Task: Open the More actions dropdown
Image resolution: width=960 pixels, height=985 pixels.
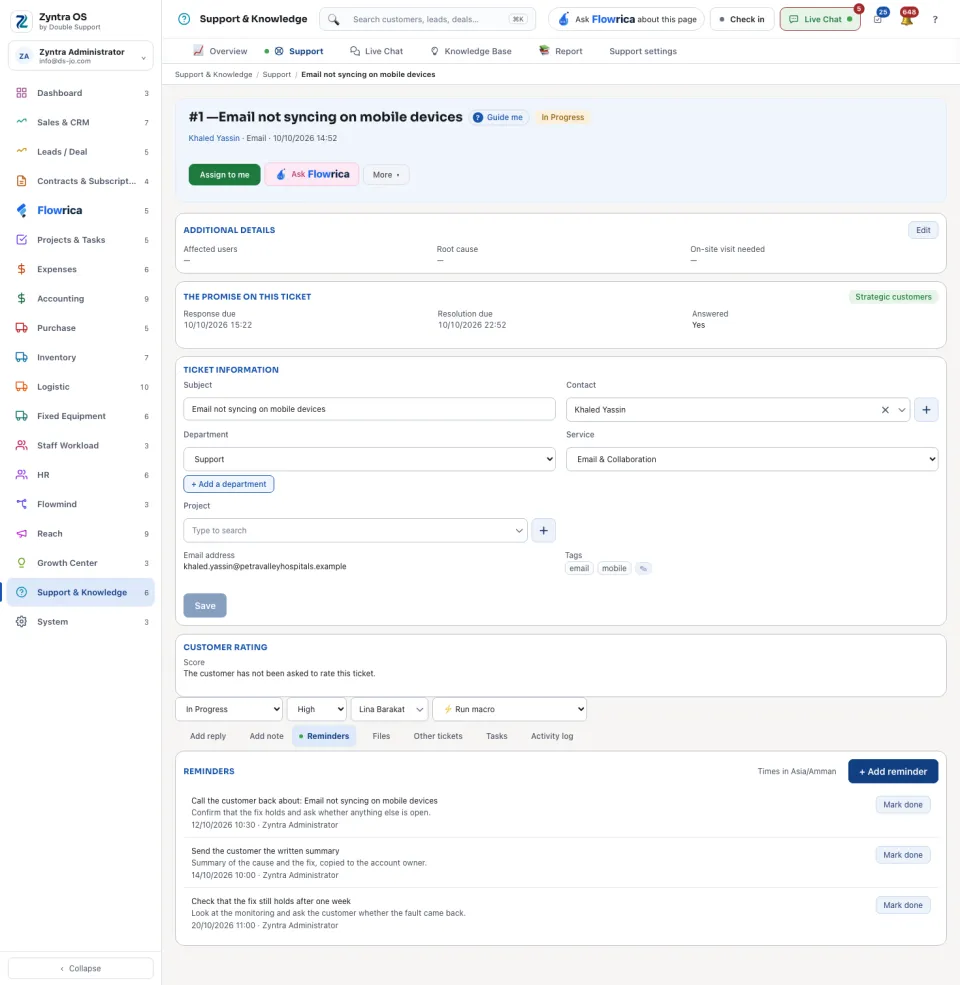Action: (386, 175)
